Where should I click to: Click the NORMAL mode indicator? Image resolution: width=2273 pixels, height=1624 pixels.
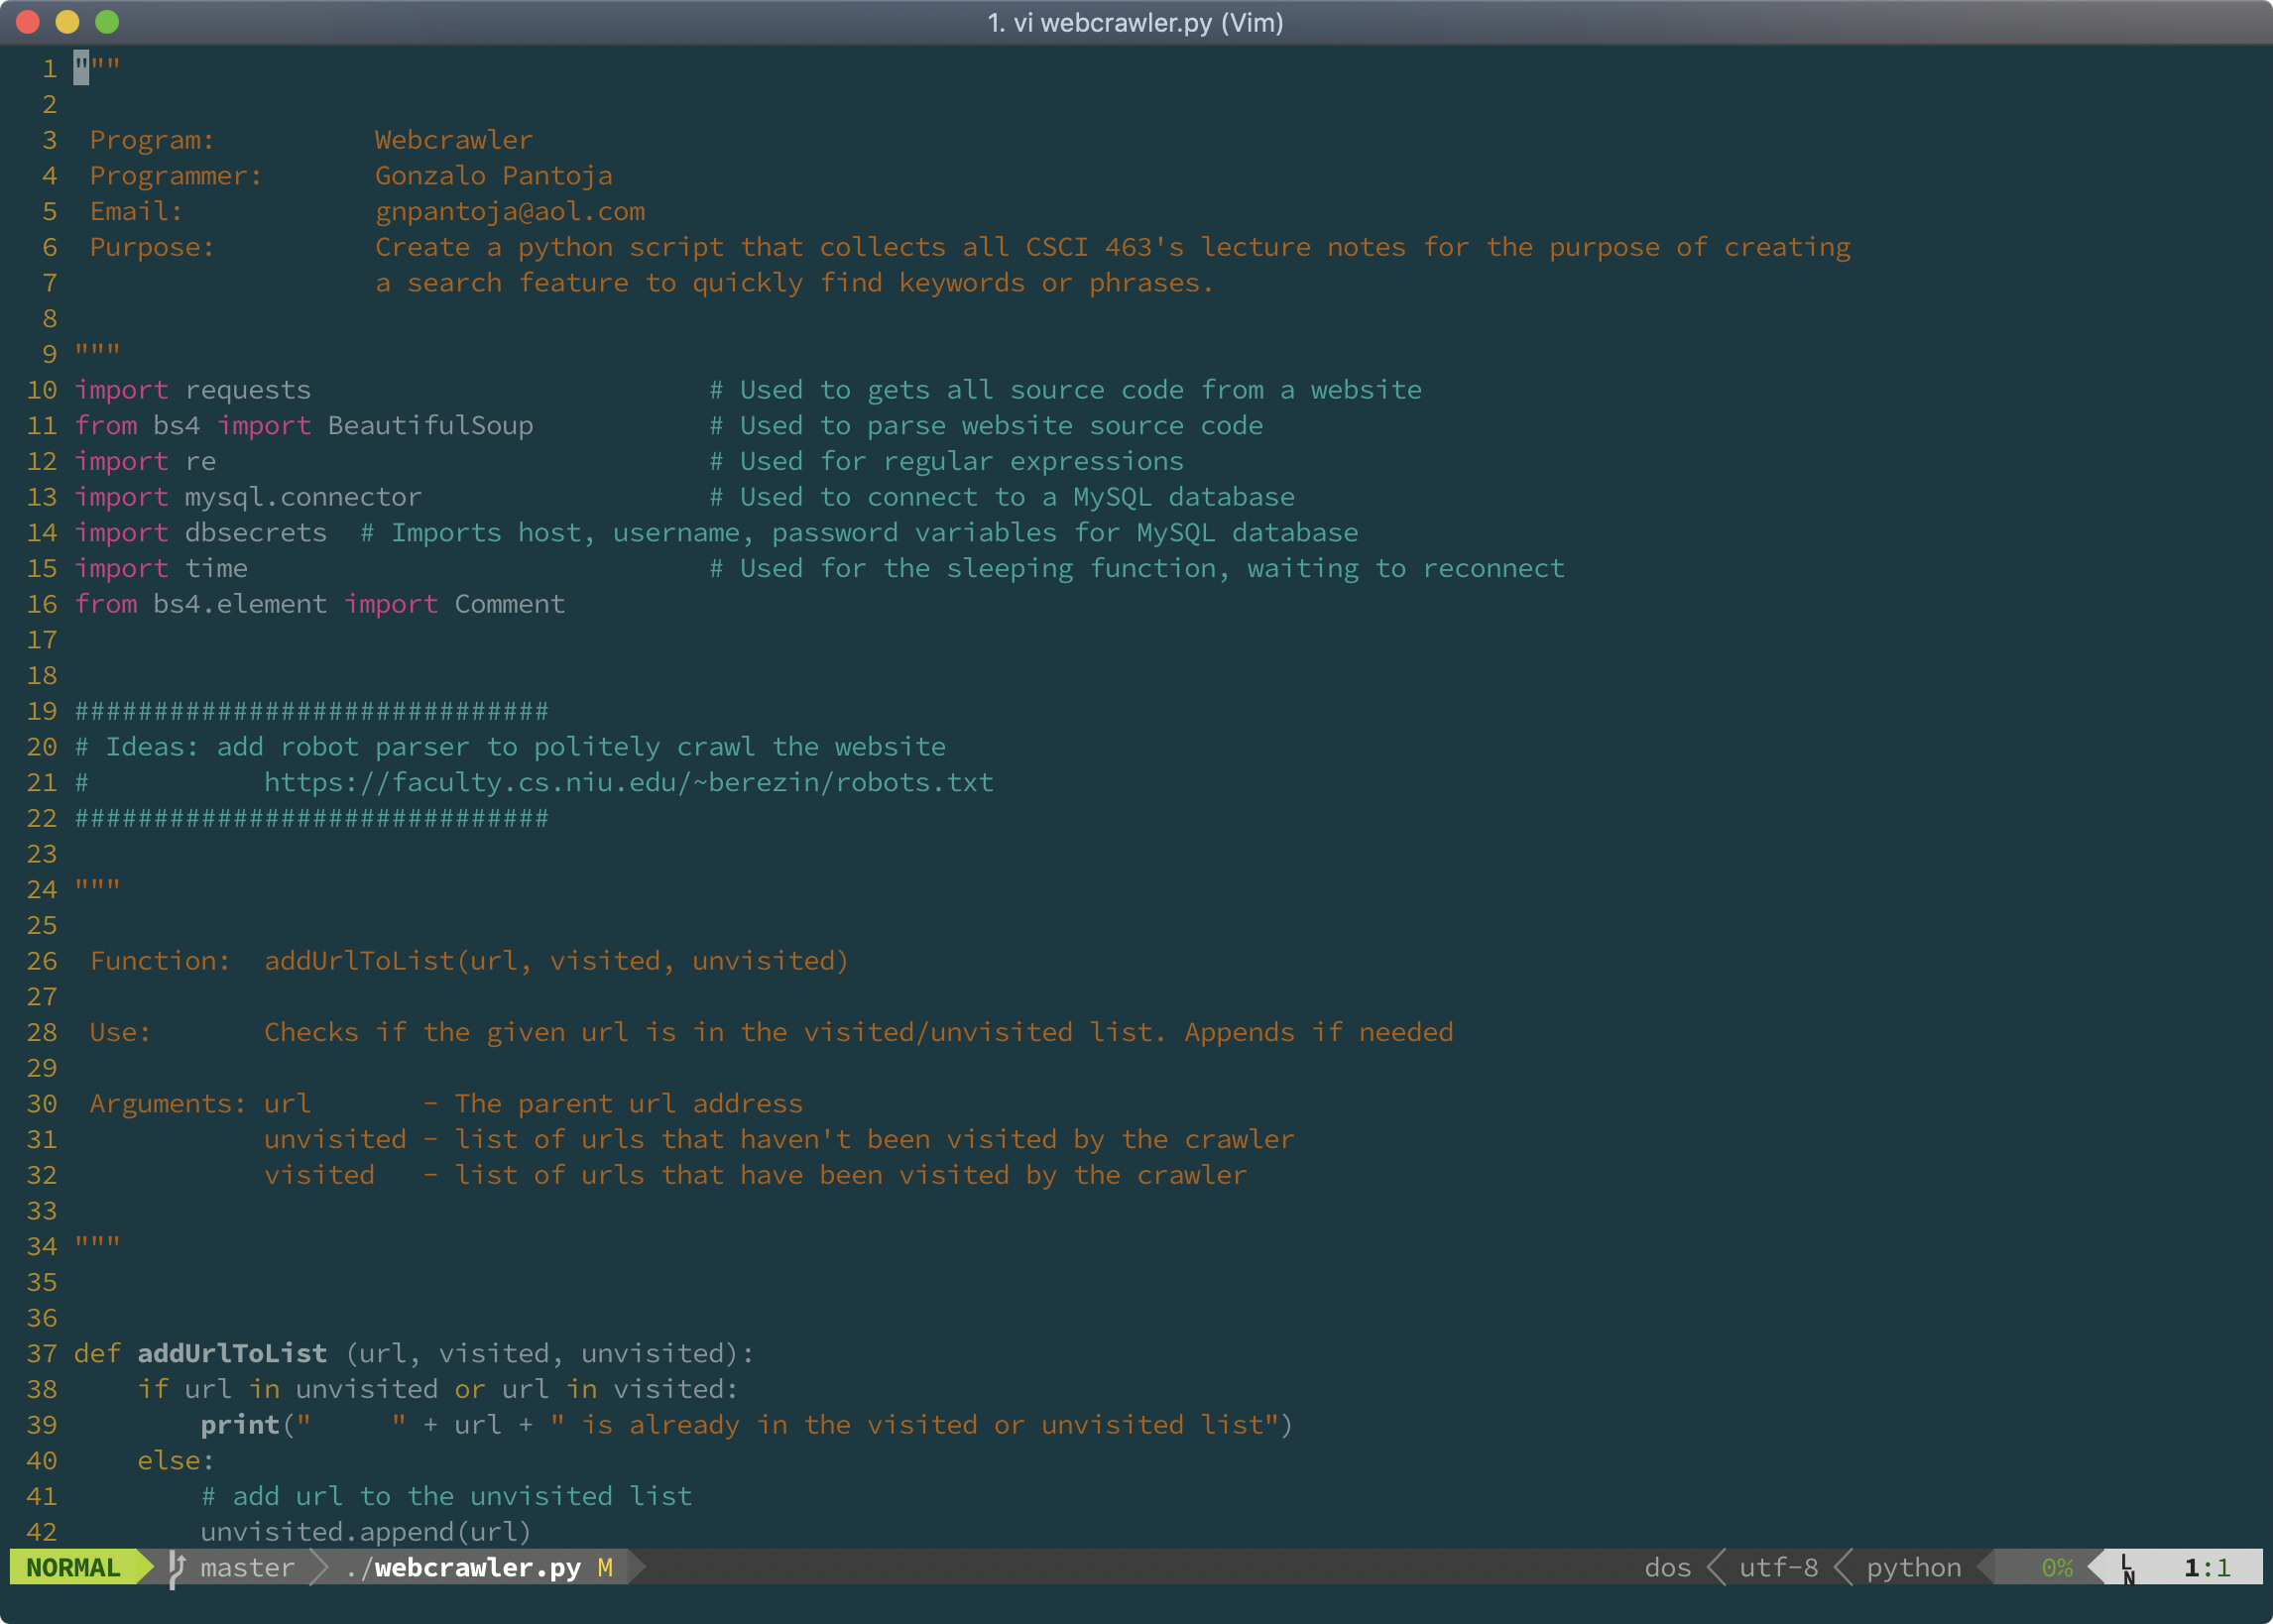(73, 1567)
